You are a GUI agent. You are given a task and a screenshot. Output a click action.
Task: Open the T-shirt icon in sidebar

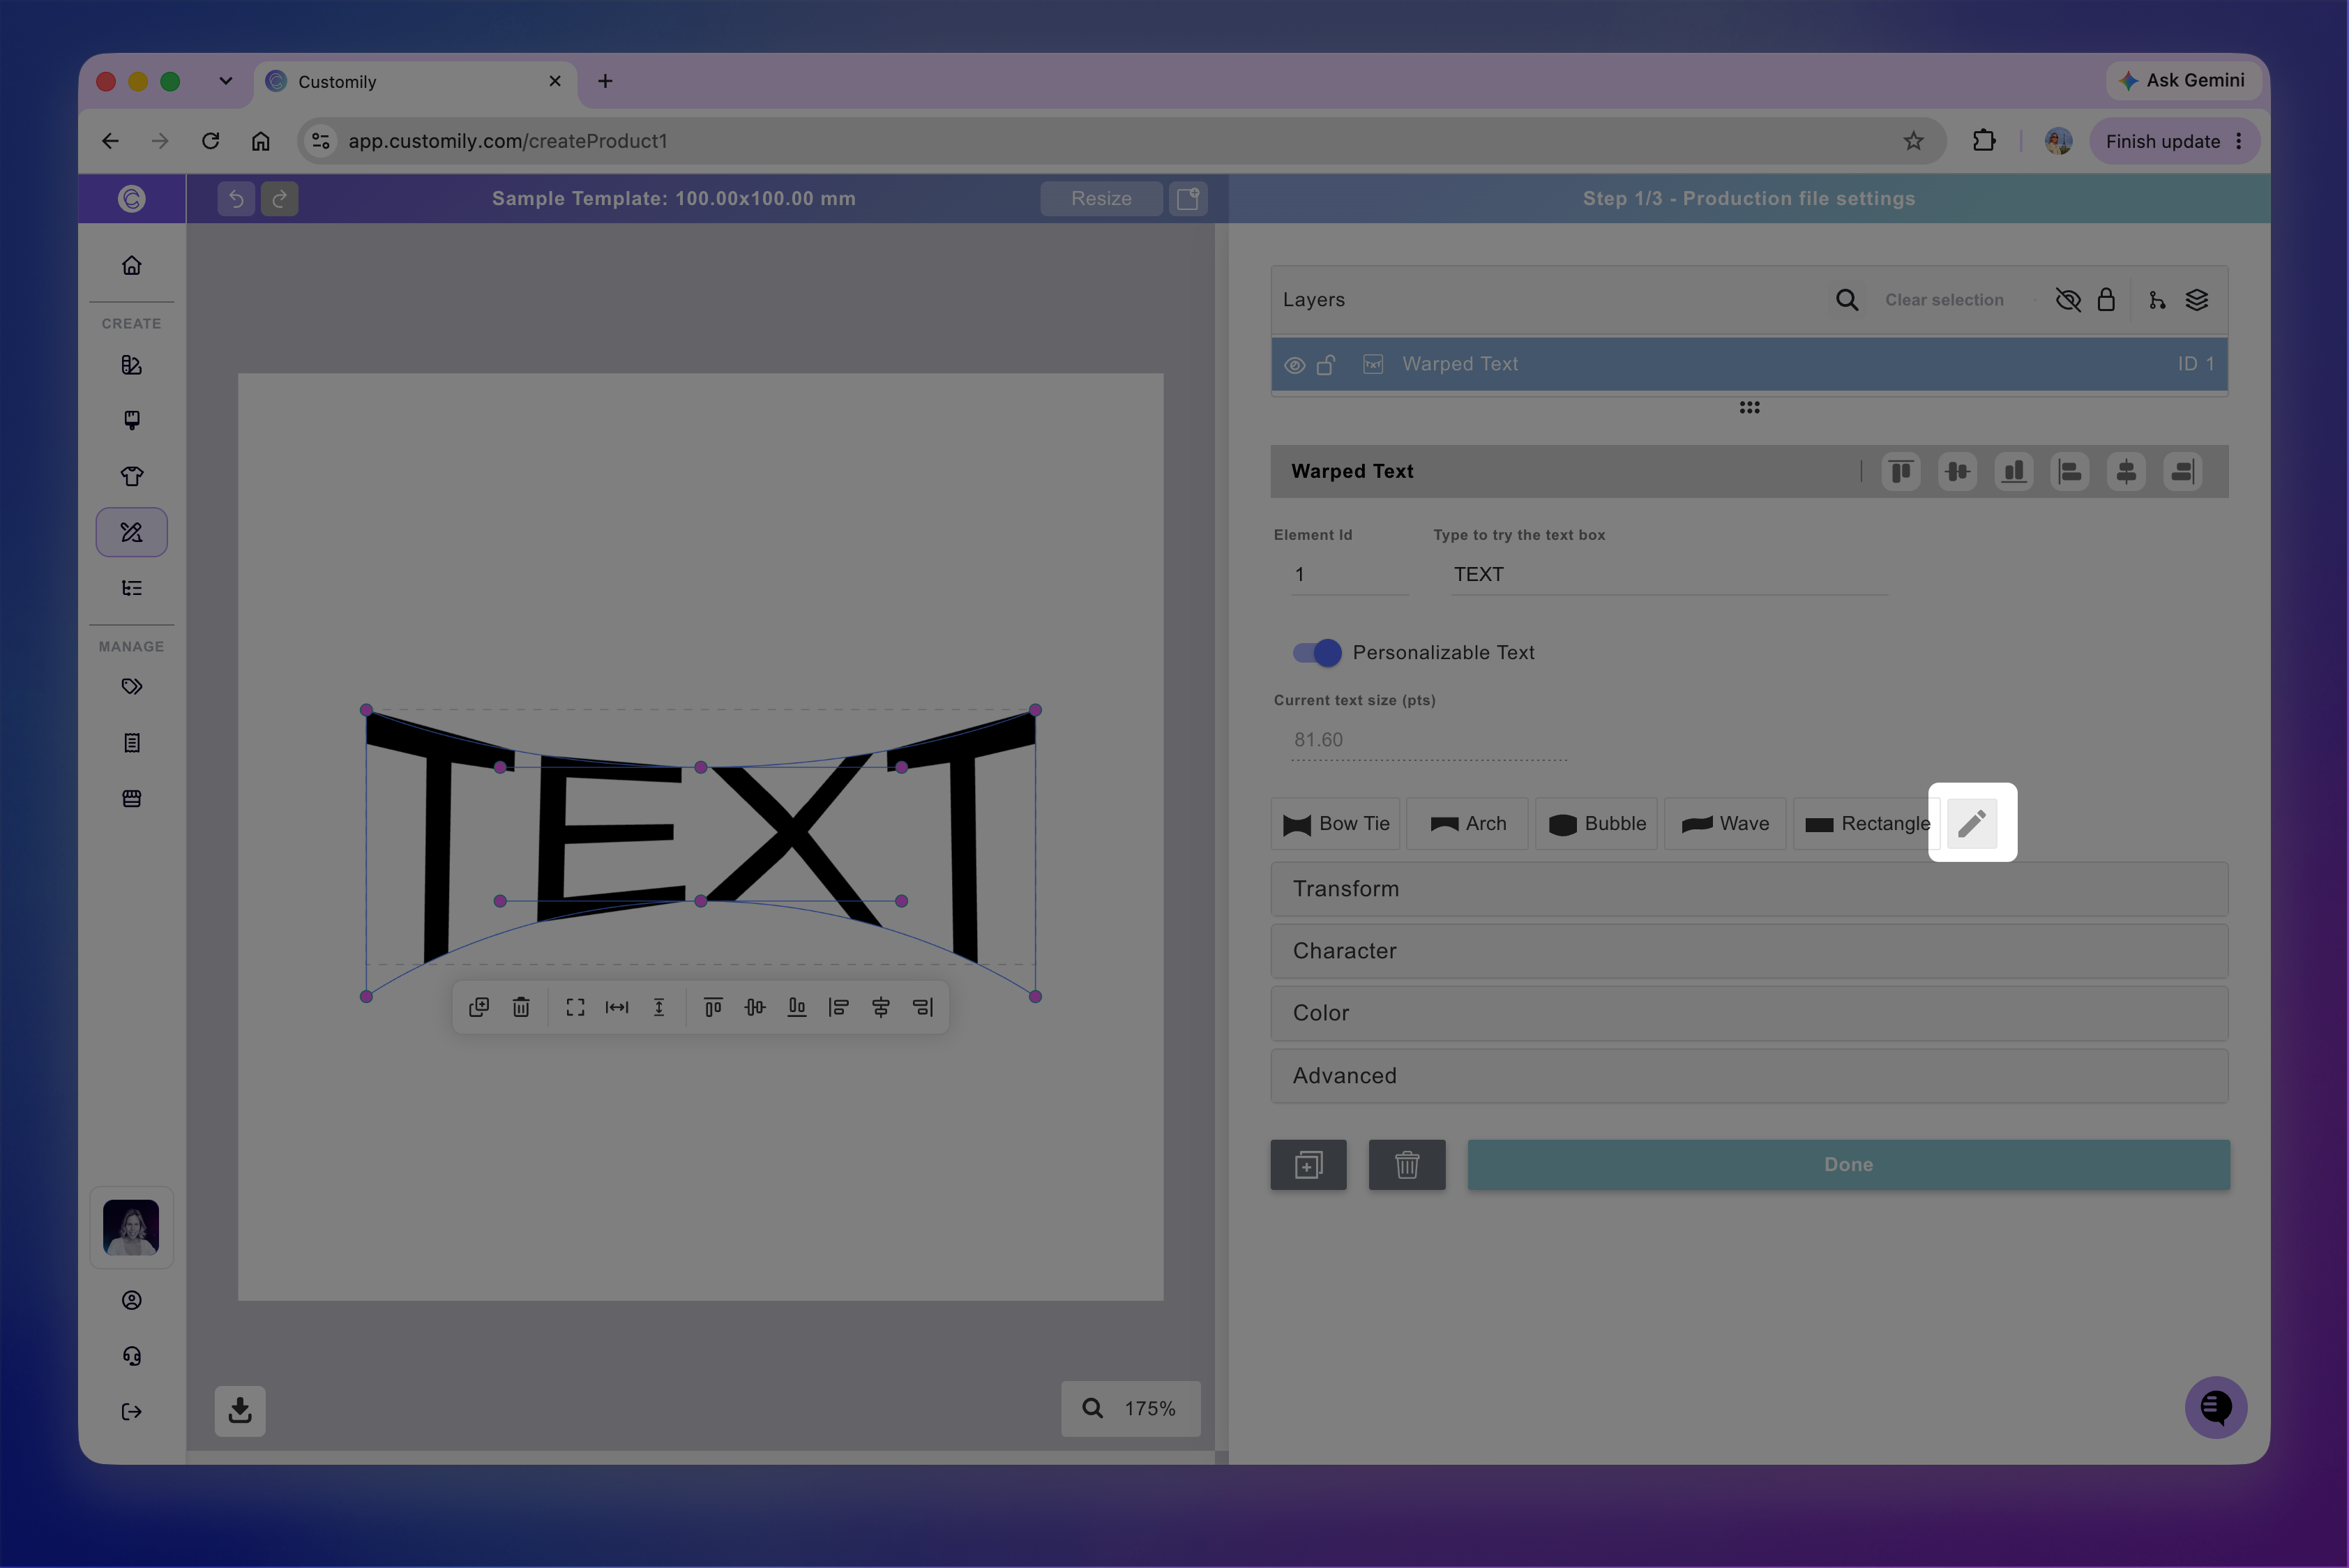132,476
